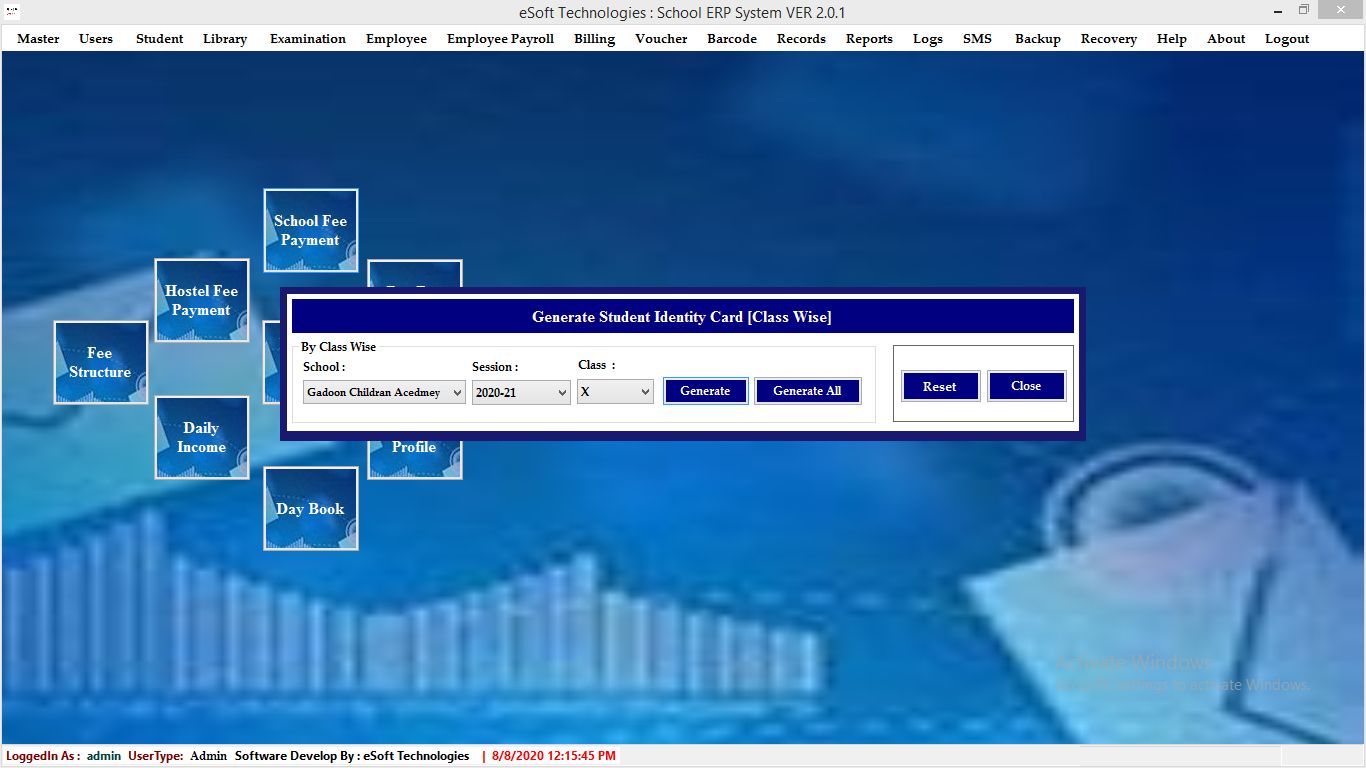Open the Day Book tile

(310, 508)
